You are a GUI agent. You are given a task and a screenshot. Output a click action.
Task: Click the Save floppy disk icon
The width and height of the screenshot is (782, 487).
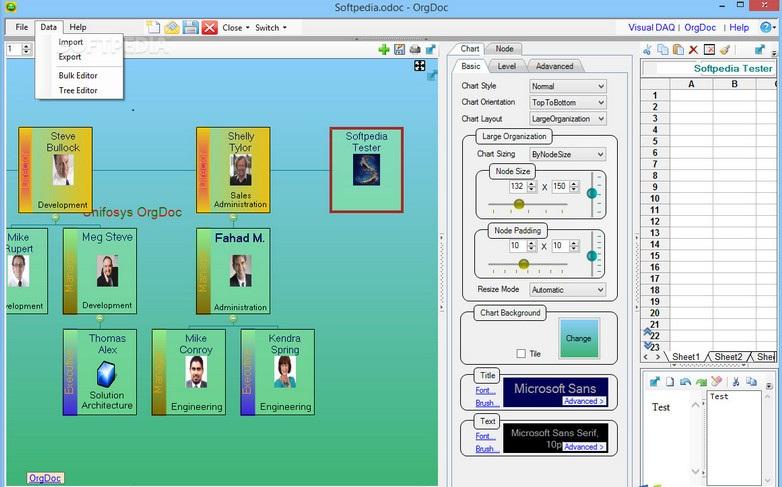[190, 27]
